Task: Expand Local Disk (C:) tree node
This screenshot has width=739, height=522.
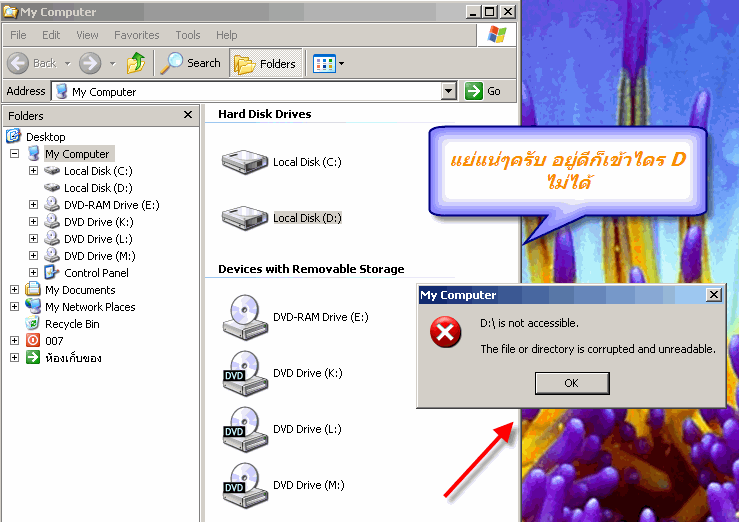Action: (33, 171)
